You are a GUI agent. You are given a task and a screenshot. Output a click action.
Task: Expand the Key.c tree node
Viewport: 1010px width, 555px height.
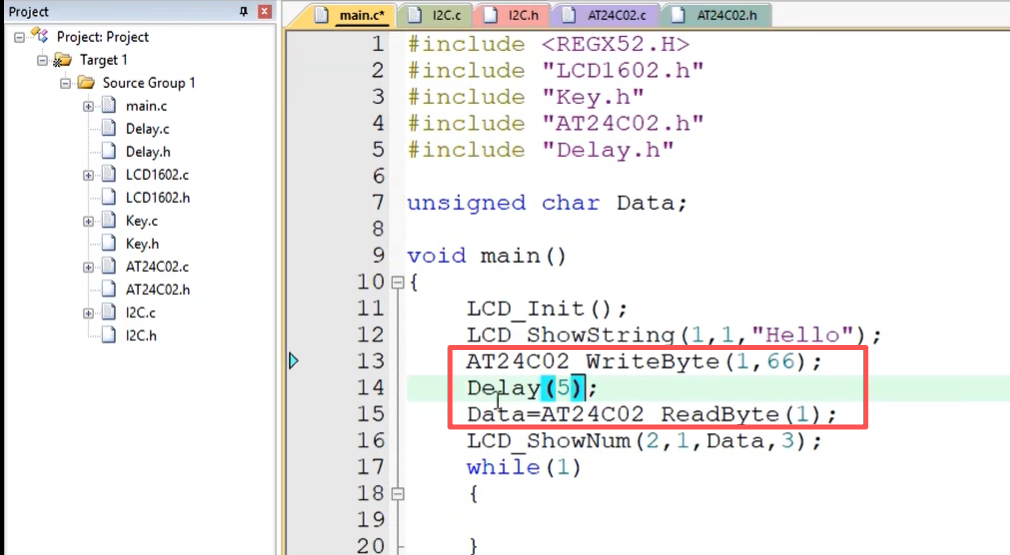[x=88, y=221]
